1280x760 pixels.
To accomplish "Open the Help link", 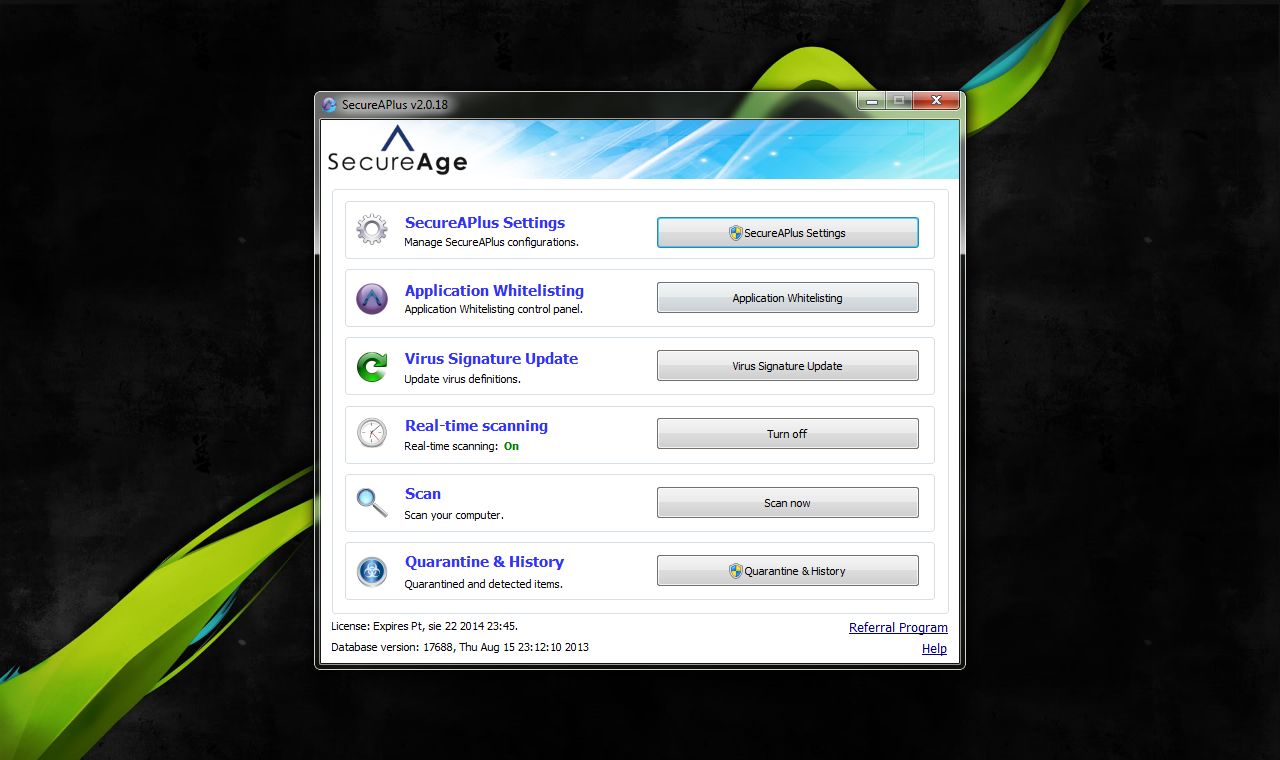I will point(934,649).
